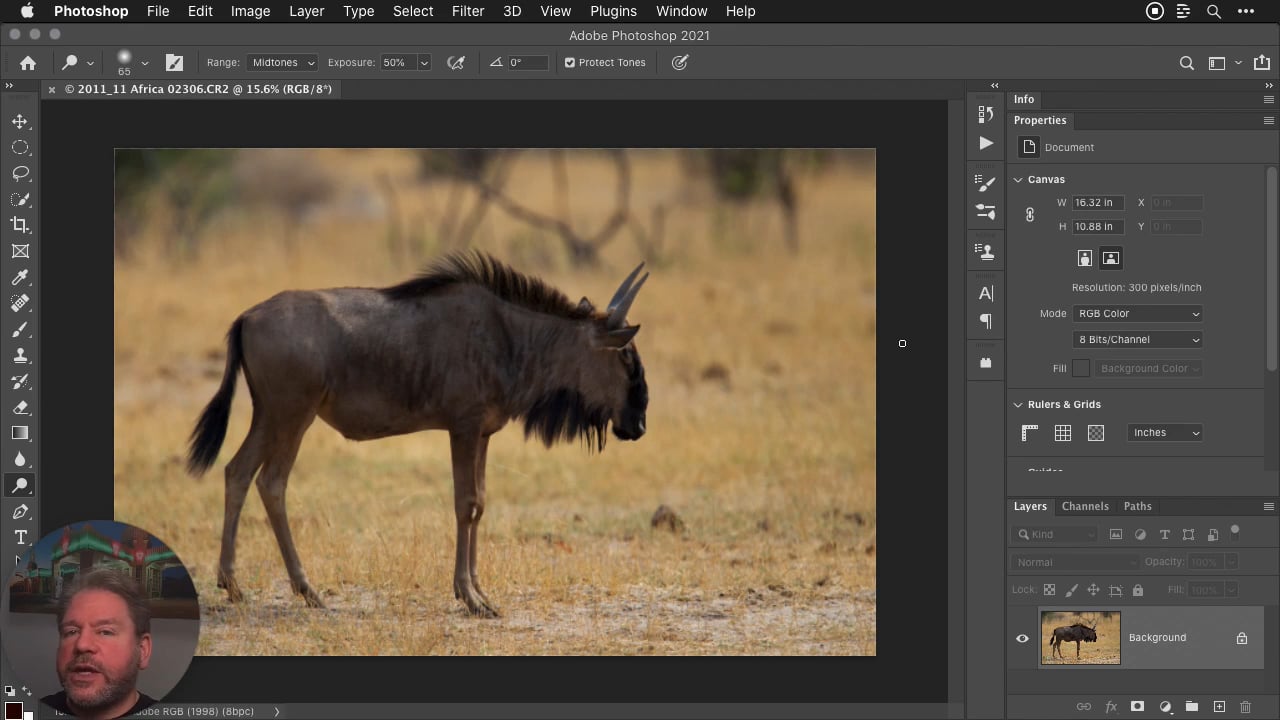Collapse the Canvas section
The height and width of the screenshot is (720, 1280).
coord(1018,180)
